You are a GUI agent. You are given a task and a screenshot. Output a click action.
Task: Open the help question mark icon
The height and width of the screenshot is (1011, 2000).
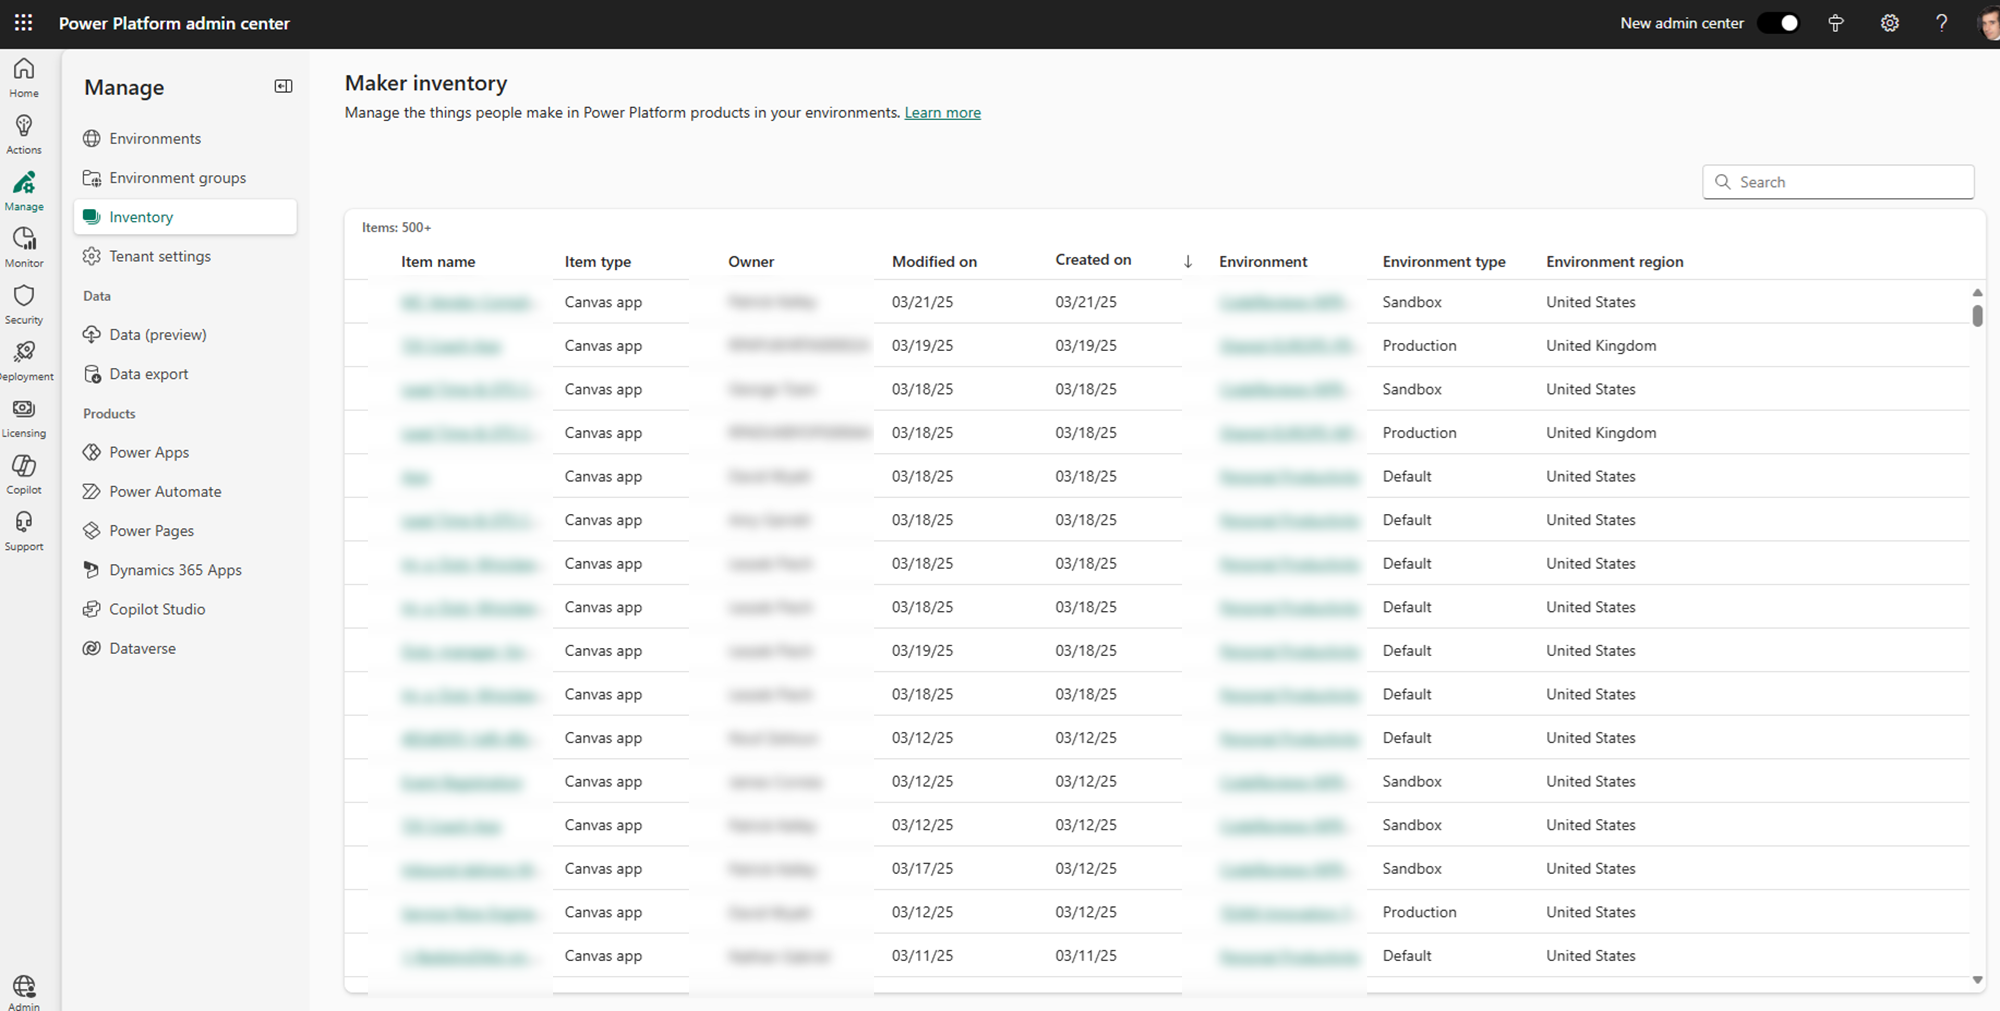pos(1941,23)
